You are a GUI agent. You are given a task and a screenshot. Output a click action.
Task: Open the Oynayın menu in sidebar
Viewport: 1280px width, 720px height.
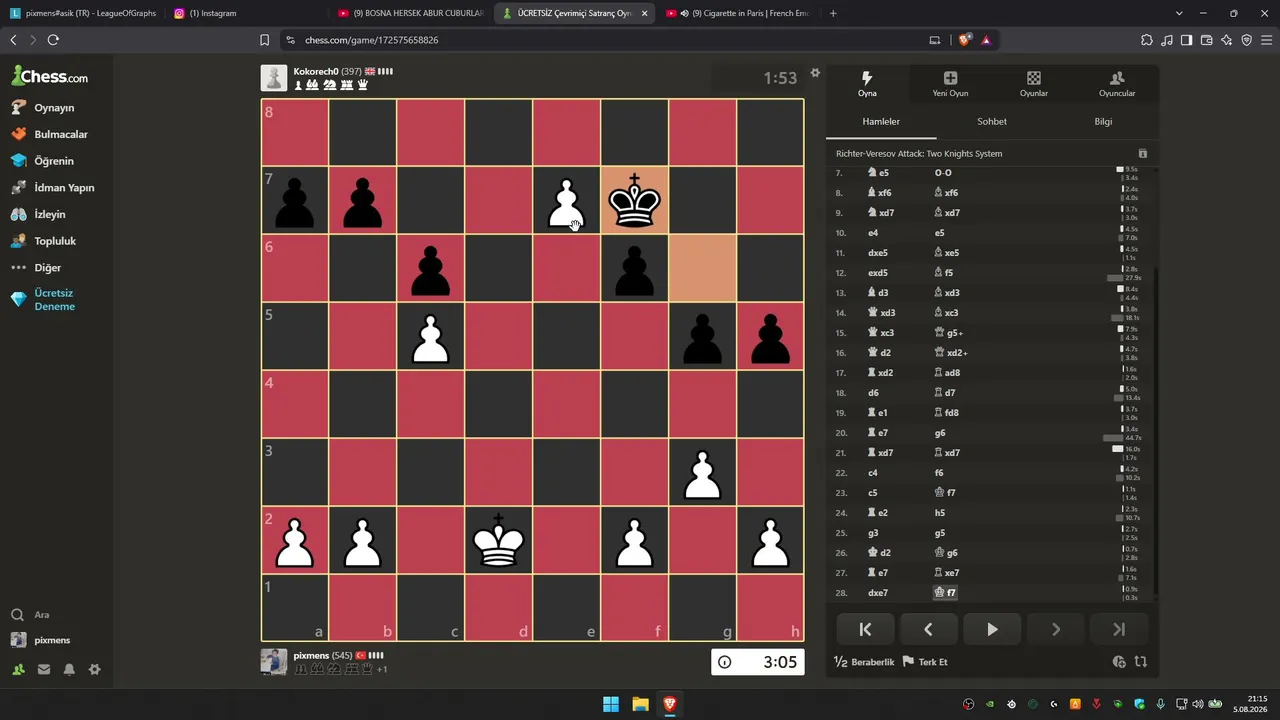(56, 107)
